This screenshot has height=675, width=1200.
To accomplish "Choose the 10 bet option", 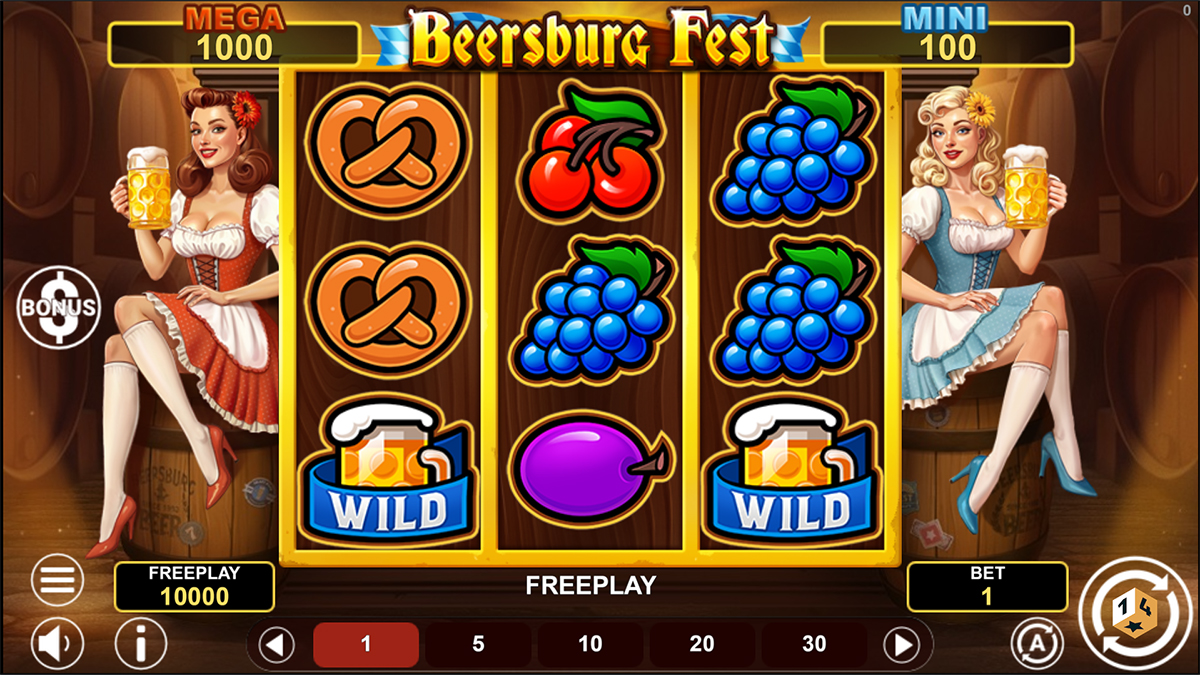I will (590, 645).
